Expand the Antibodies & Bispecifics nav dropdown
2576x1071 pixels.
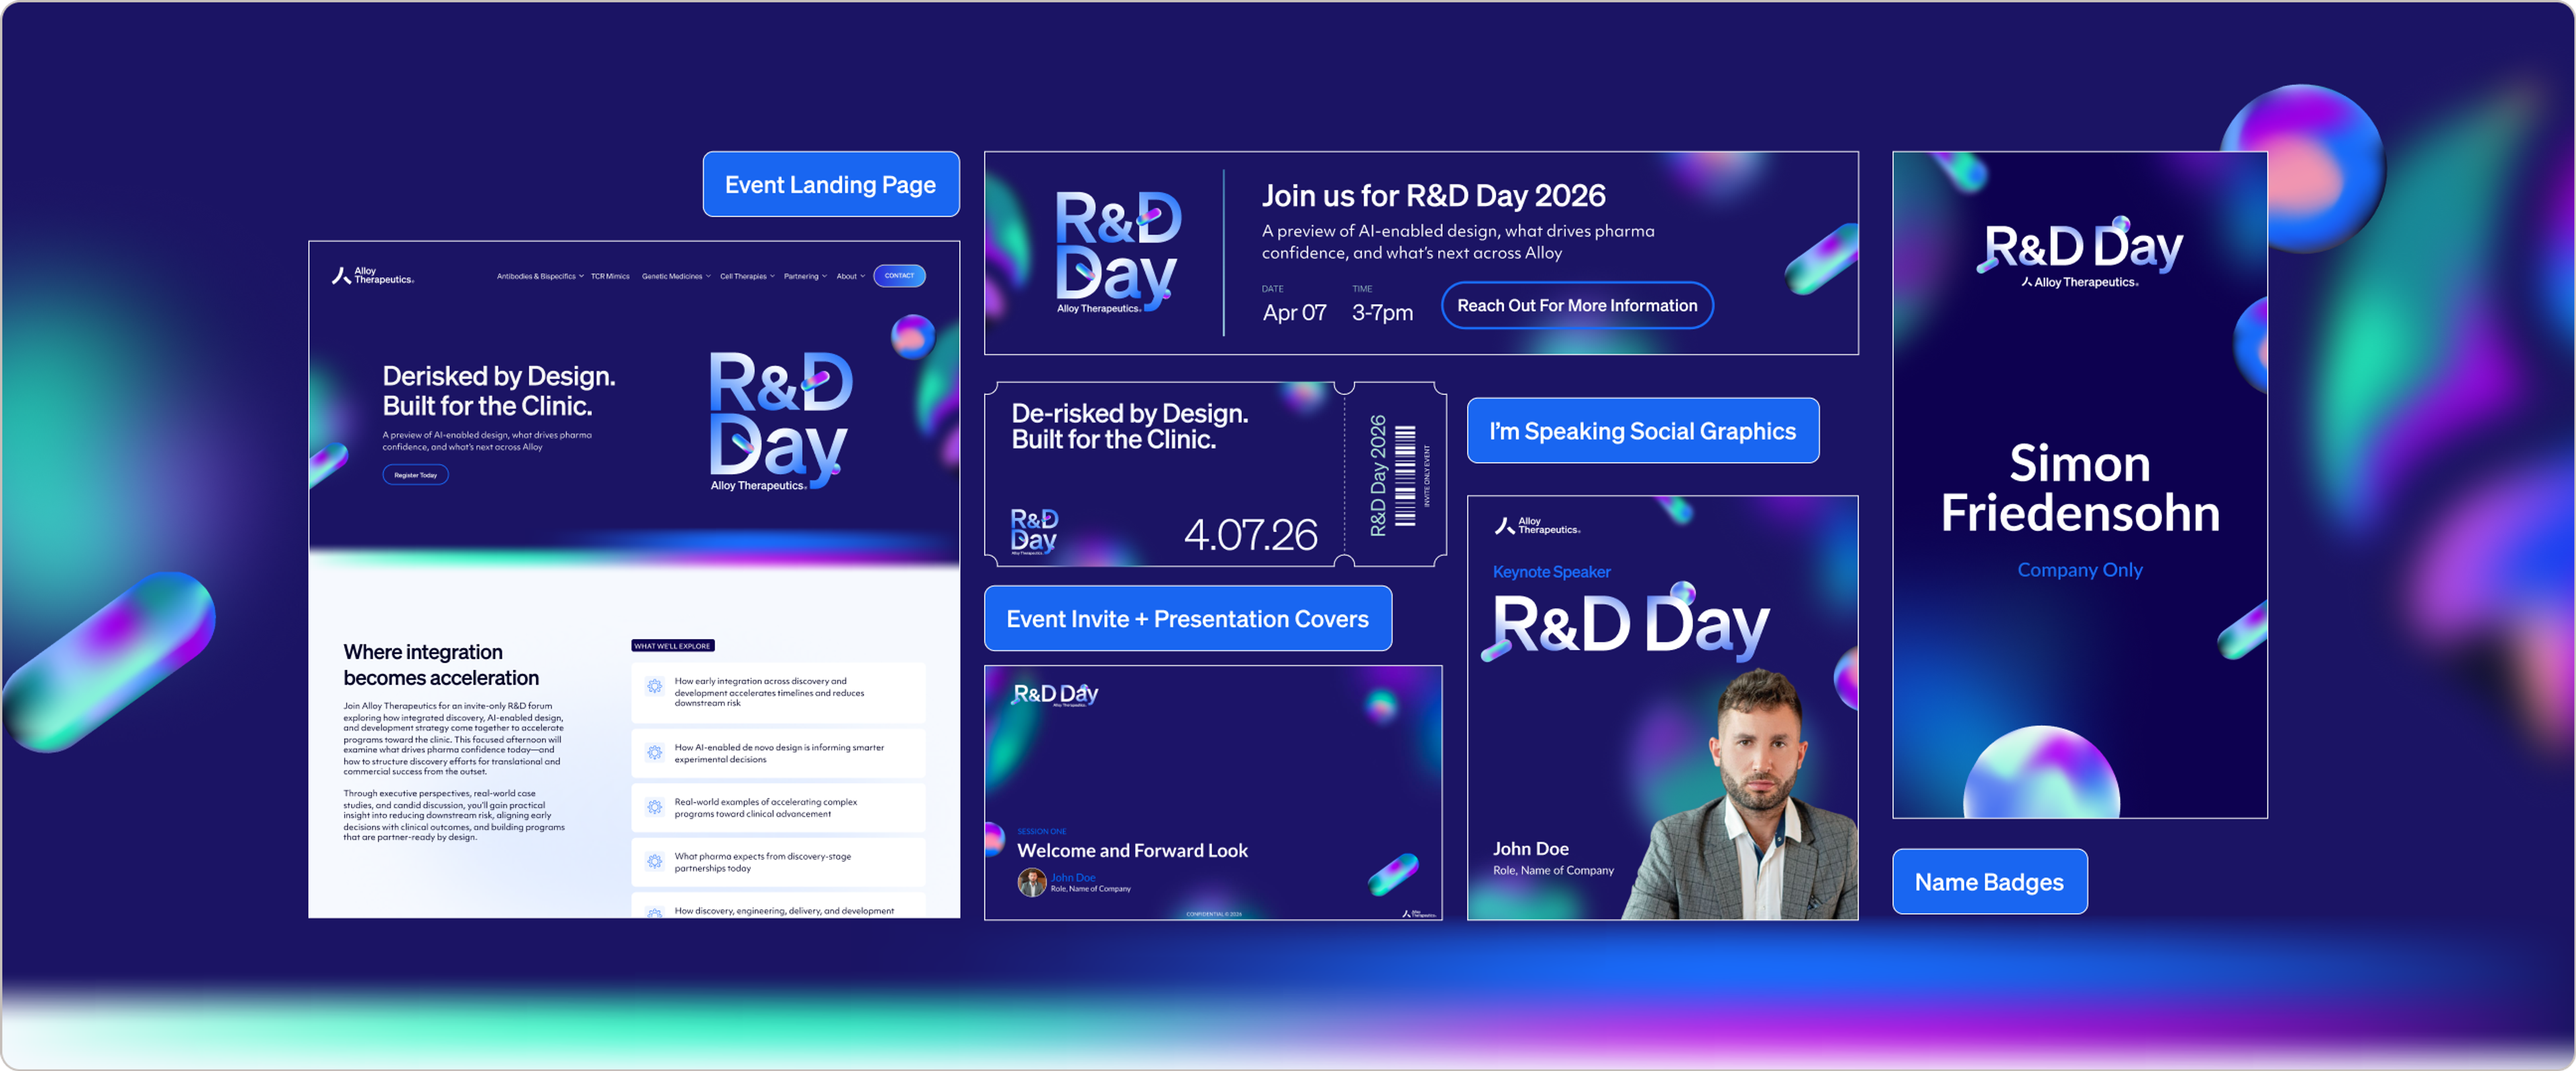point(540,276)
